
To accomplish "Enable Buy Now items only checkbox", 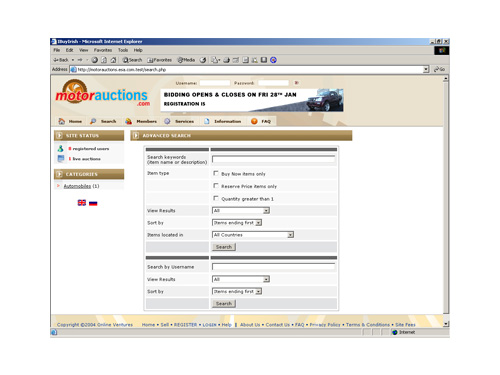I will (216, 173).
